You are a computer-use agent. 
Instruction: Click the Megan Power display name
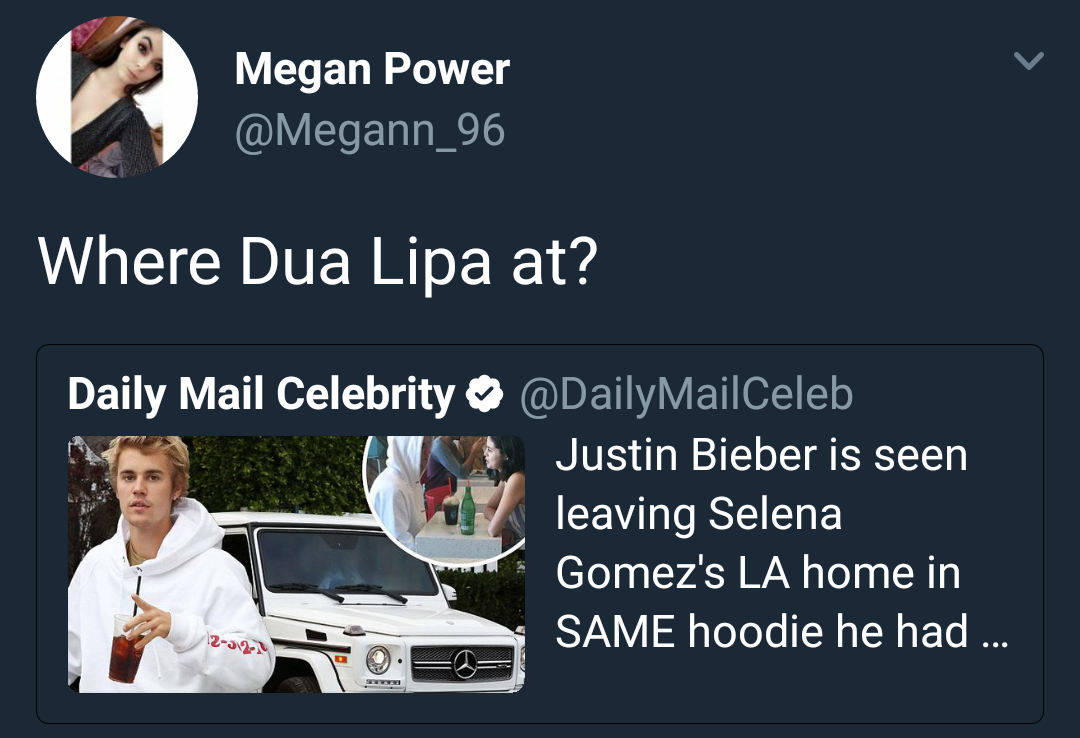pos(372,69)
